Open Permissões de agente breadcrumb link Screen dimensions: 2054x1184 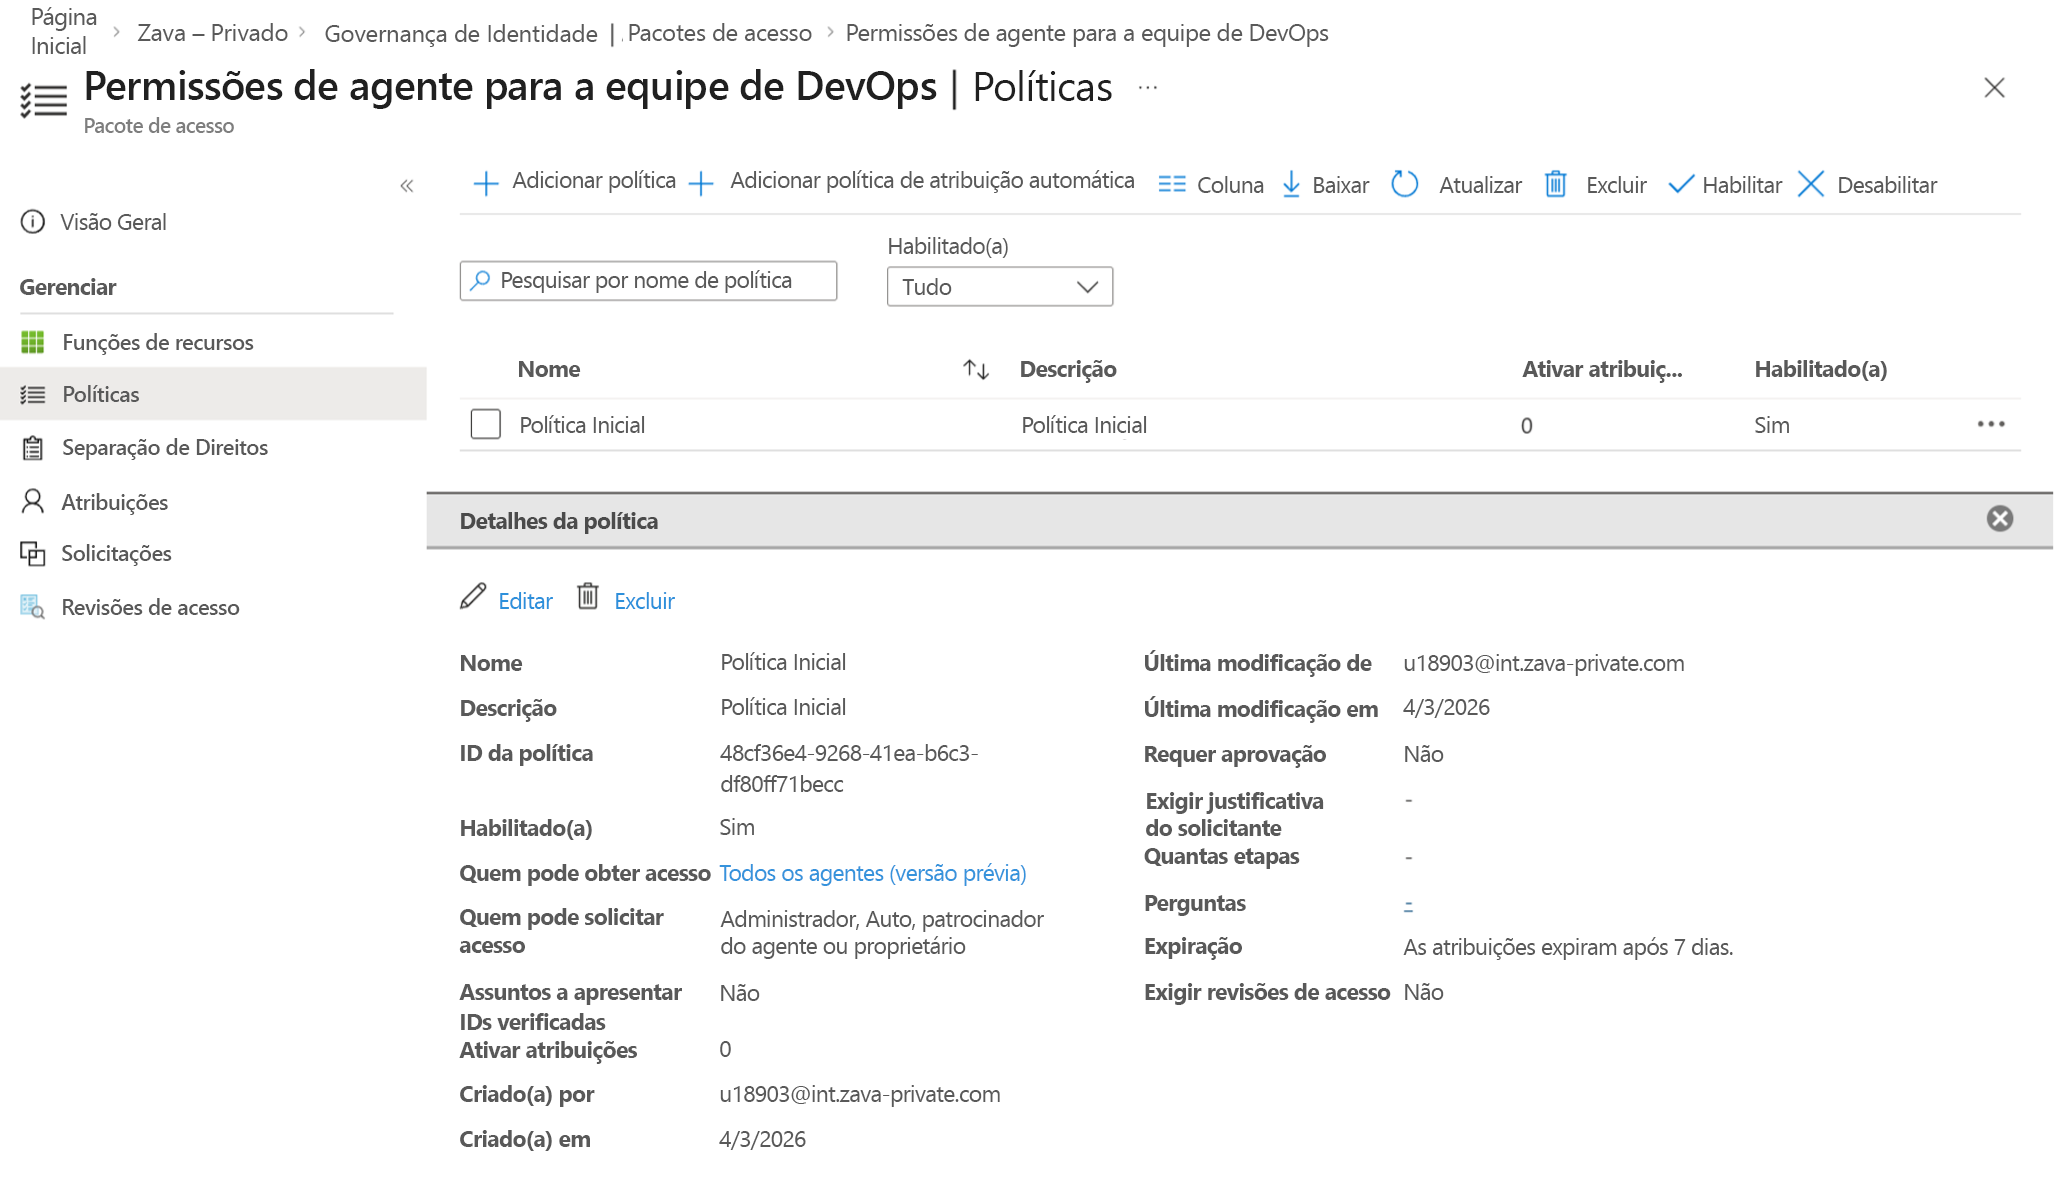coord(1087,33)
